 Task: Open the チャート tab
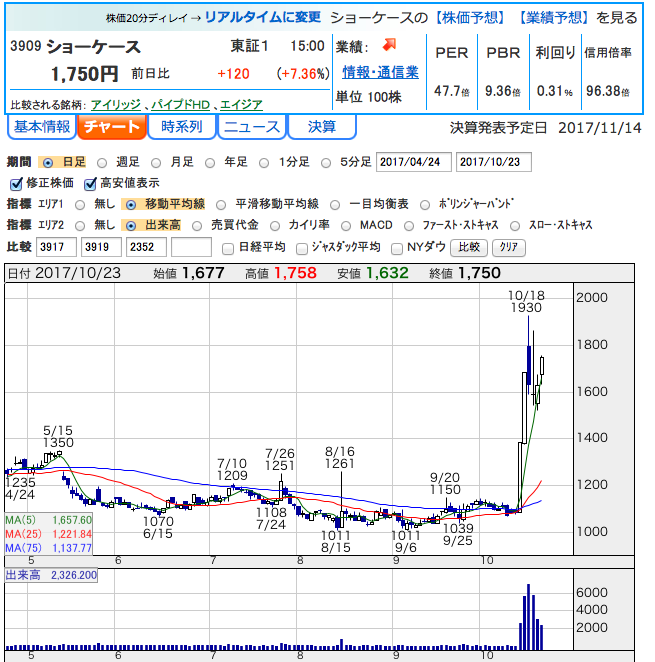pos(112,127)
